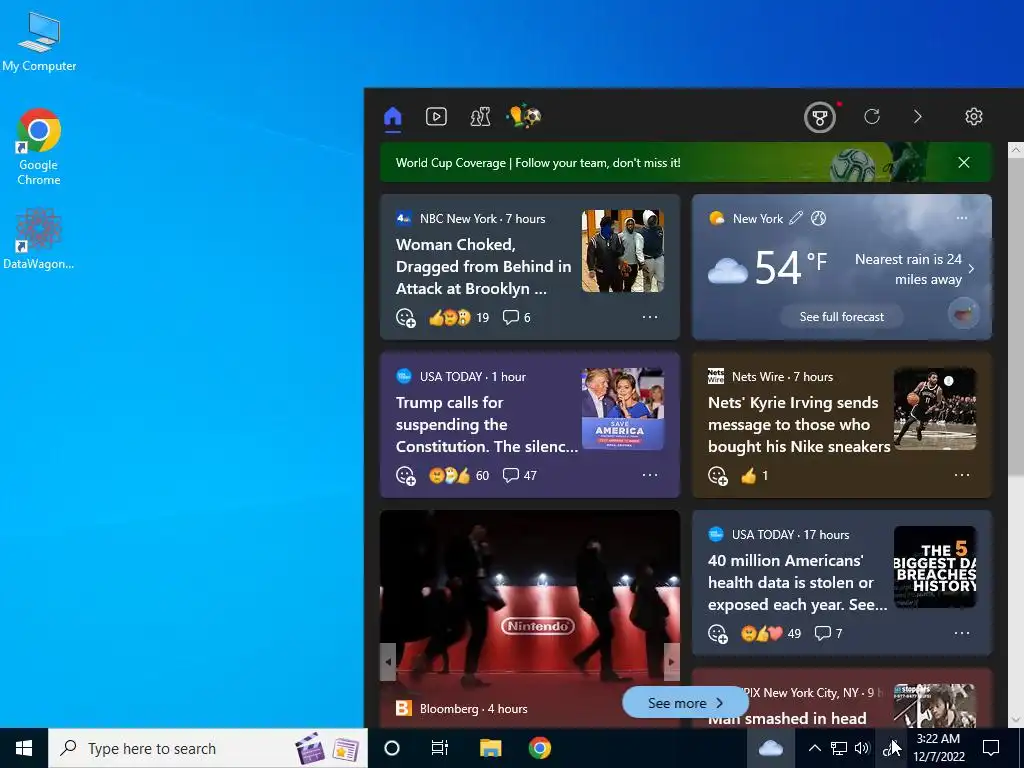
Task: Go to next slide on Nintendo carousel
Action: pyautogui.click(x=671, y=662)
